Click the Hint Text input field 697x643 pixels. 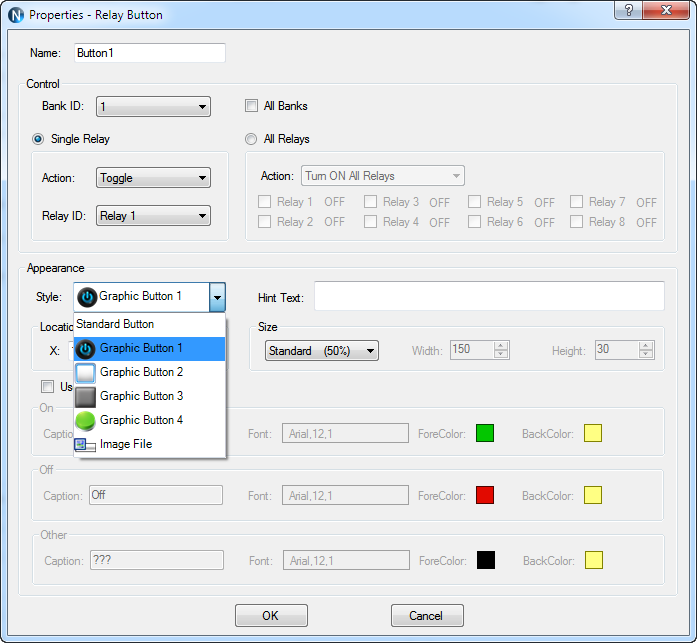click(x=489, y=296)
